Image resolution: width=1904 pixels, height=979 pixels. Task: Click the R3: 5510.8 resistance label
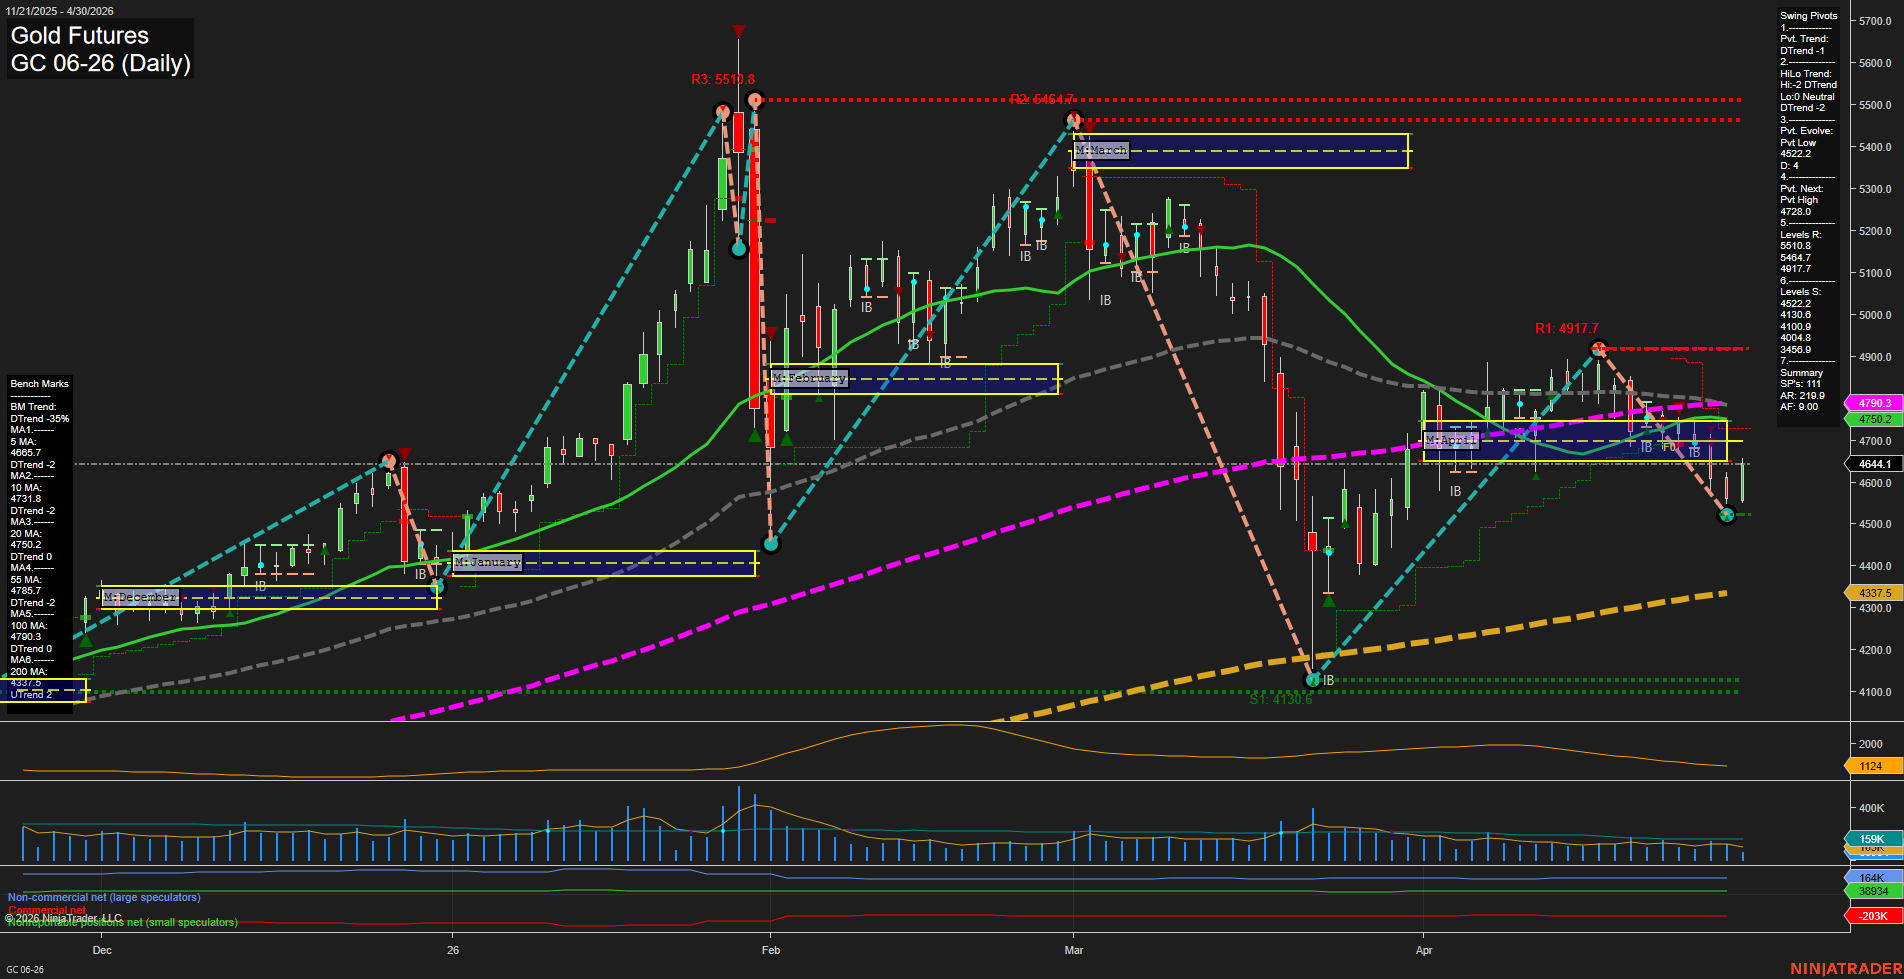[723, 76]
